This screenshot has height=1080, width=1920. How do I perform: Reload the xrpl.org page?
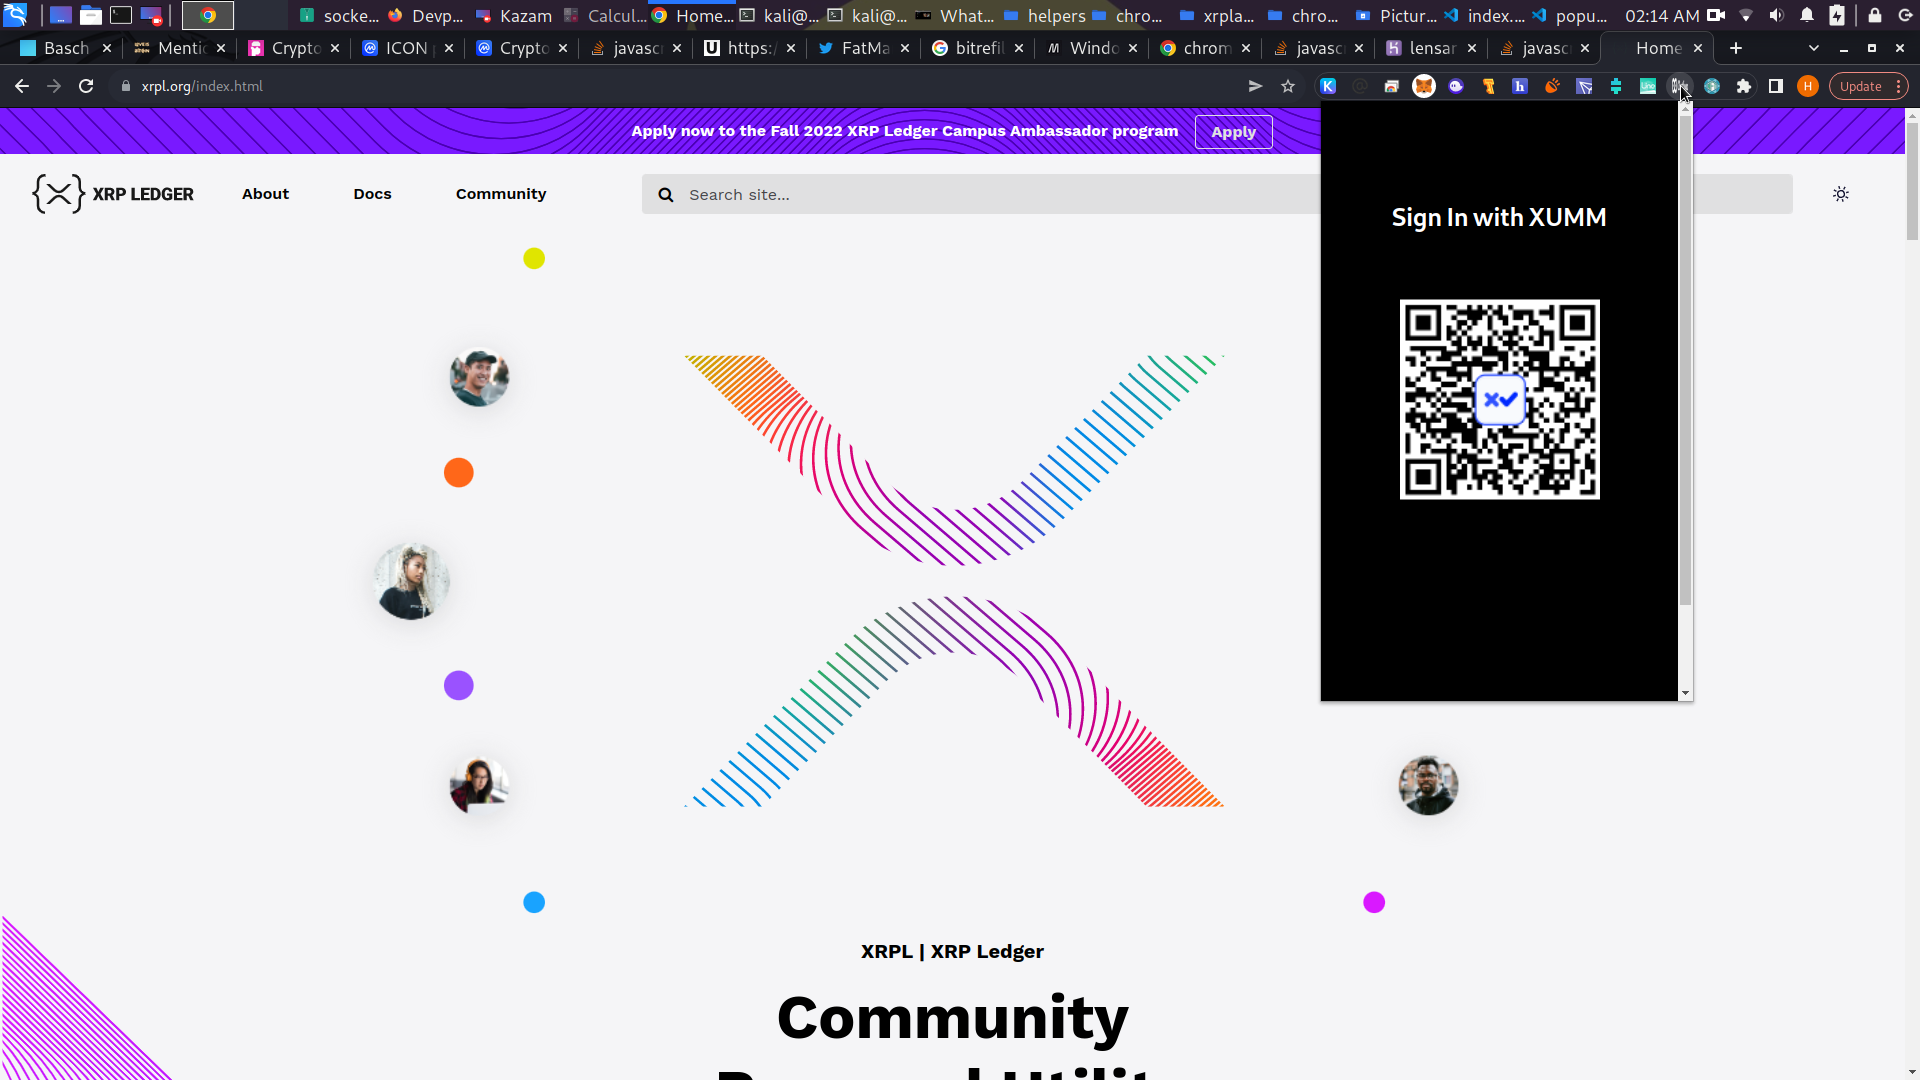(x=86, y=87)
